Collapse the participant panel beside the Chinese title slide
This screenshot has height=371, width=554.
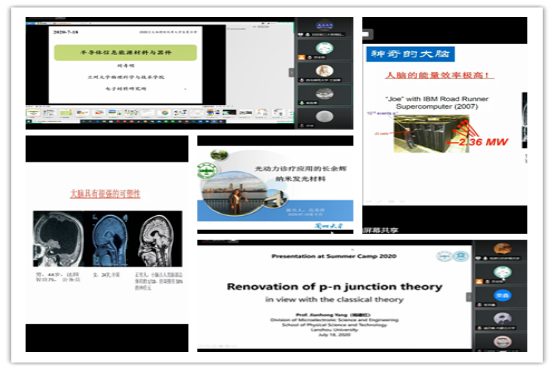(x=291, y=72)
